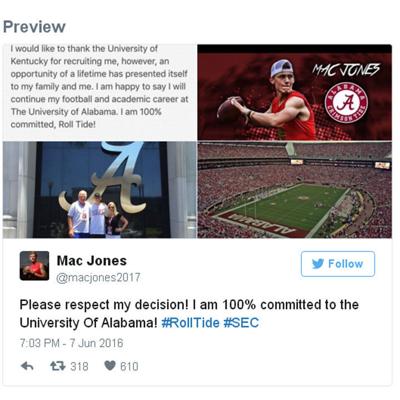Follow Mac Jones on Twitter
Image resolution: width=400 pixels, height=400 pixels.
point(338,264)
